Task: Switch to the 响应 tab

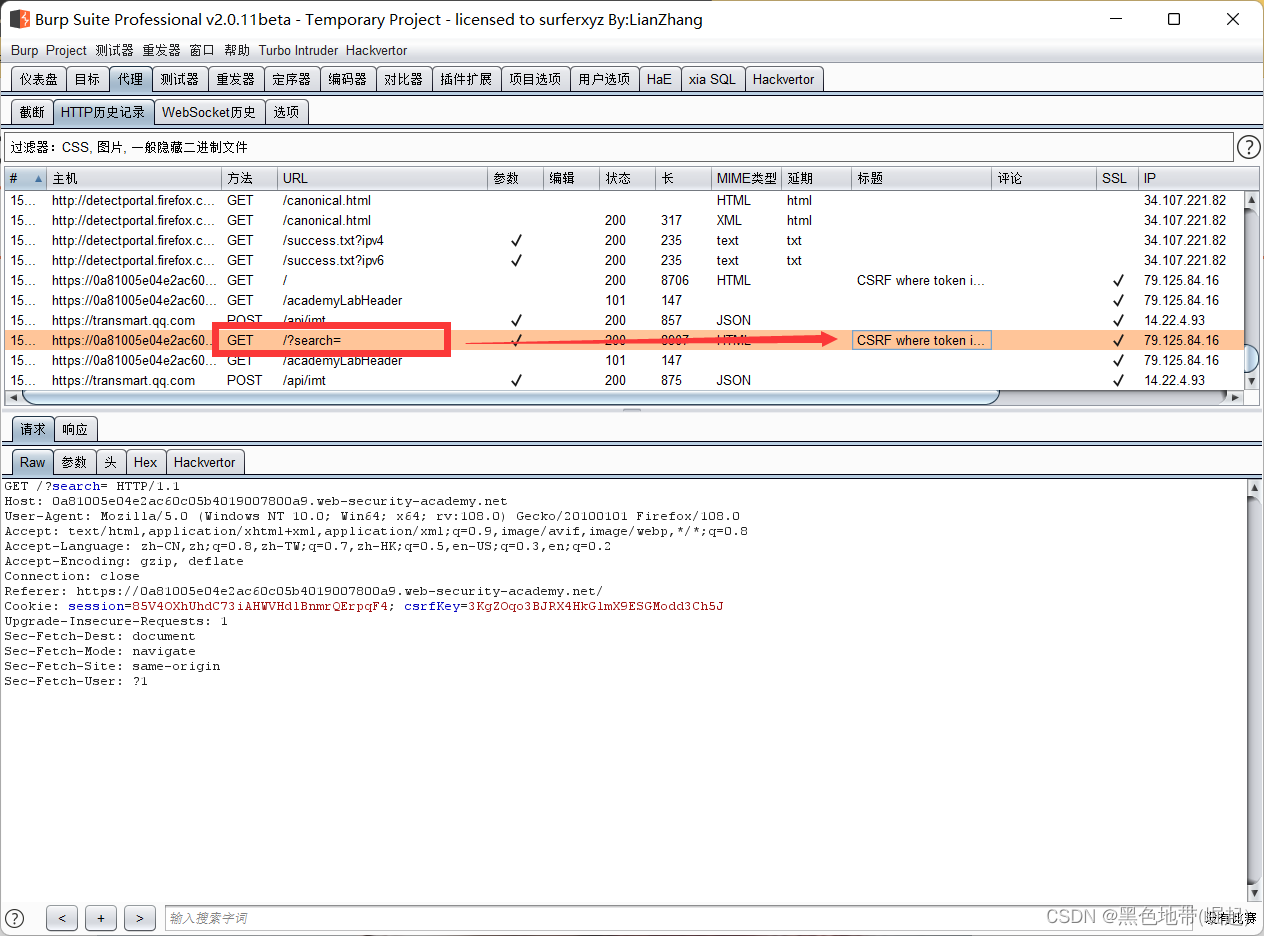Action: coord(75,429)
